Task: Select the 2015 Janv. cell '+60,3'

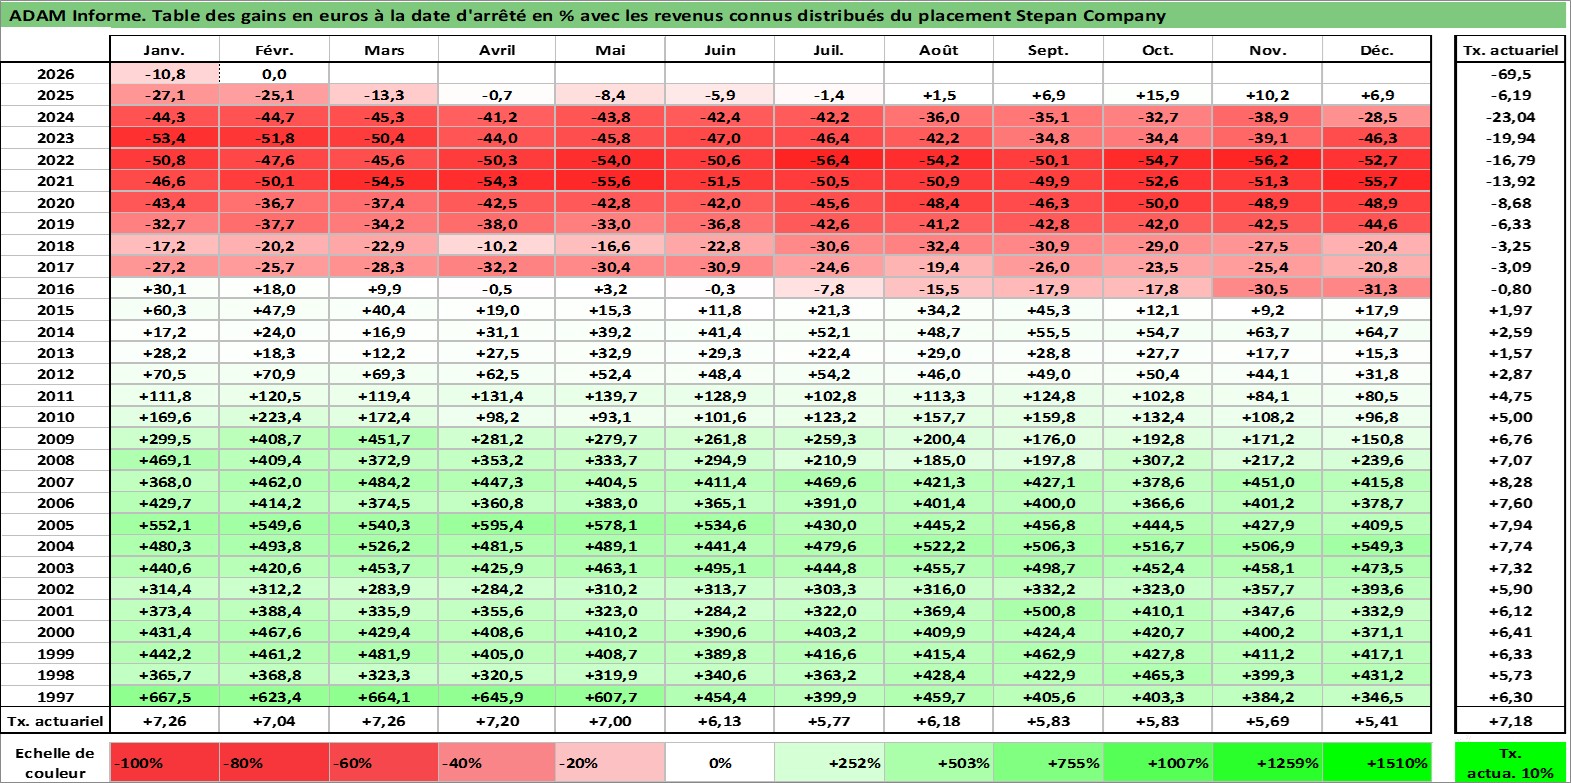Action: pyautogui.click(x=164, y=310)
